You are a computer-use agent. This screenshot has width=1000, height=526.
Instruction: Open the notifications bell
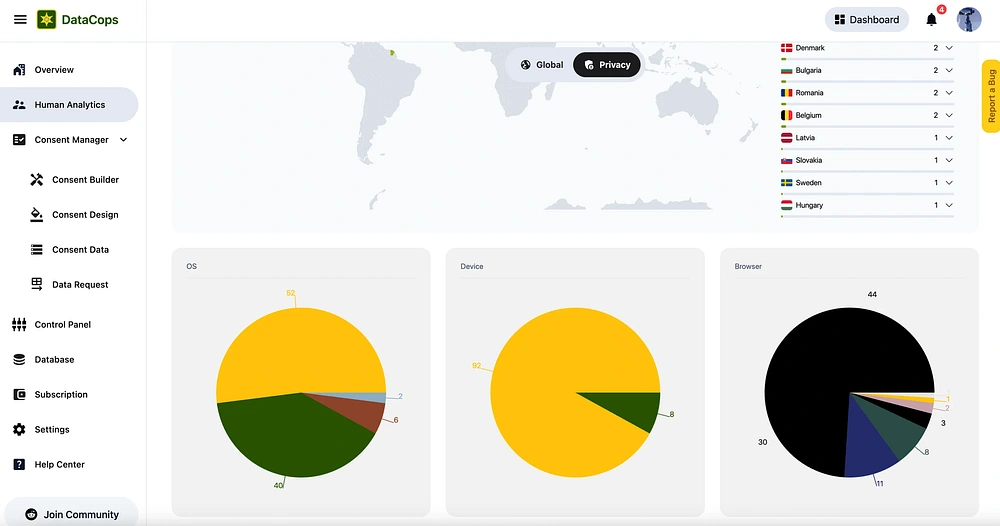[931, 20]
